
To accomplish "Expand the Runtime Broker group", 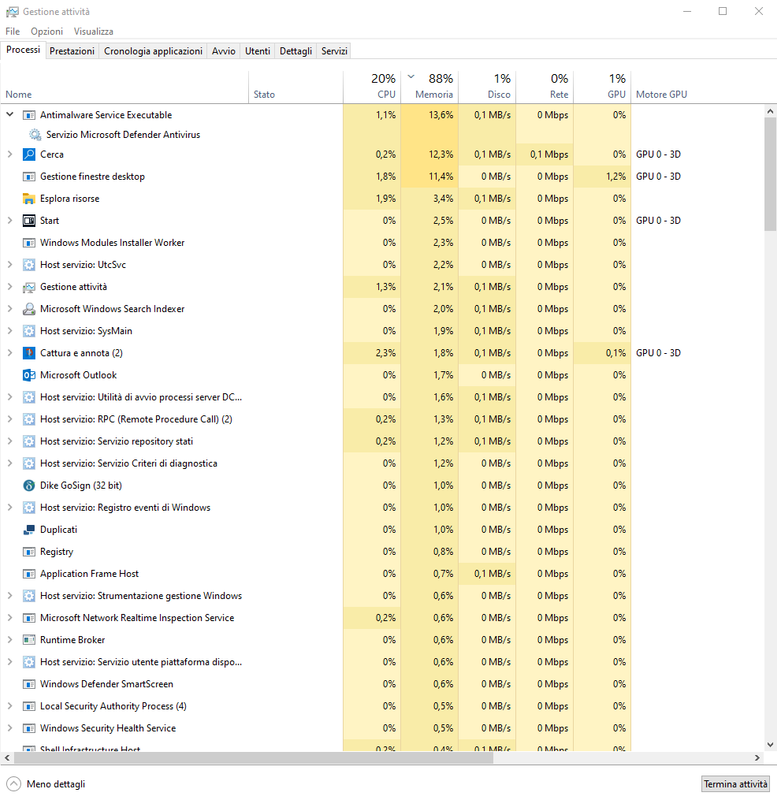I will [10, 640].
